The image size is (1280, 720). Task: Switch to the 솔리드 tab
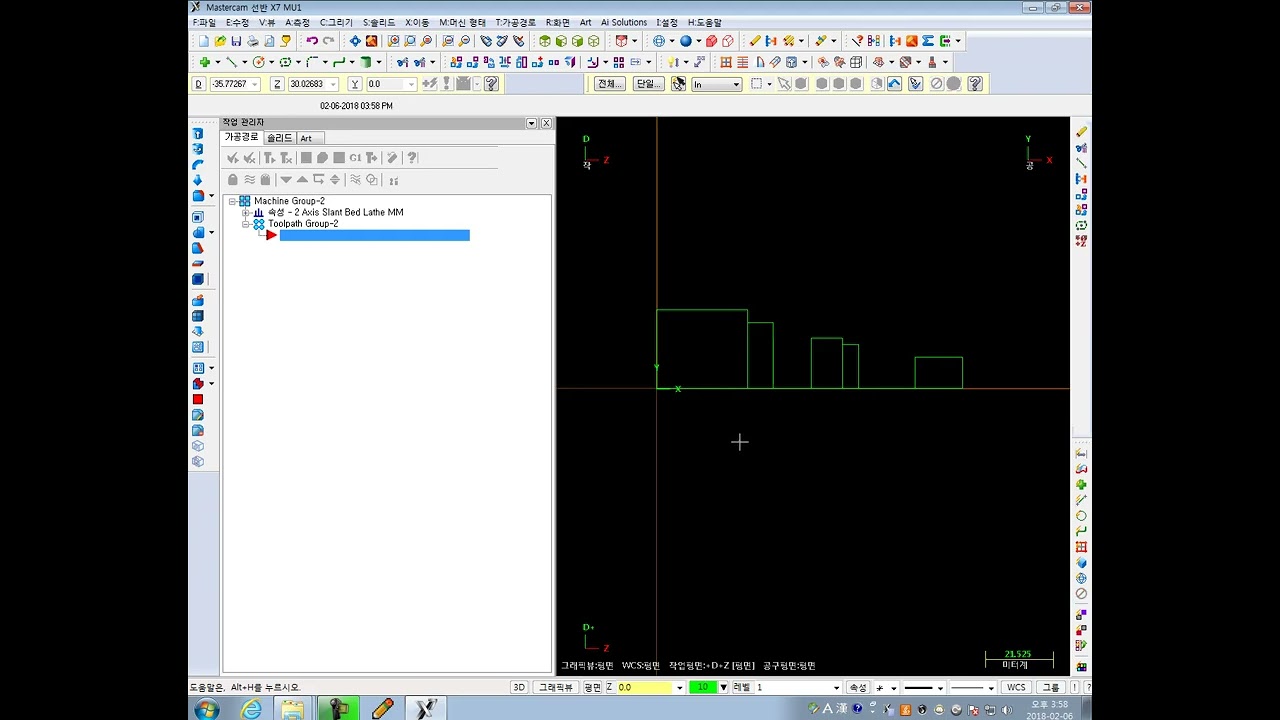click(280, 138)
